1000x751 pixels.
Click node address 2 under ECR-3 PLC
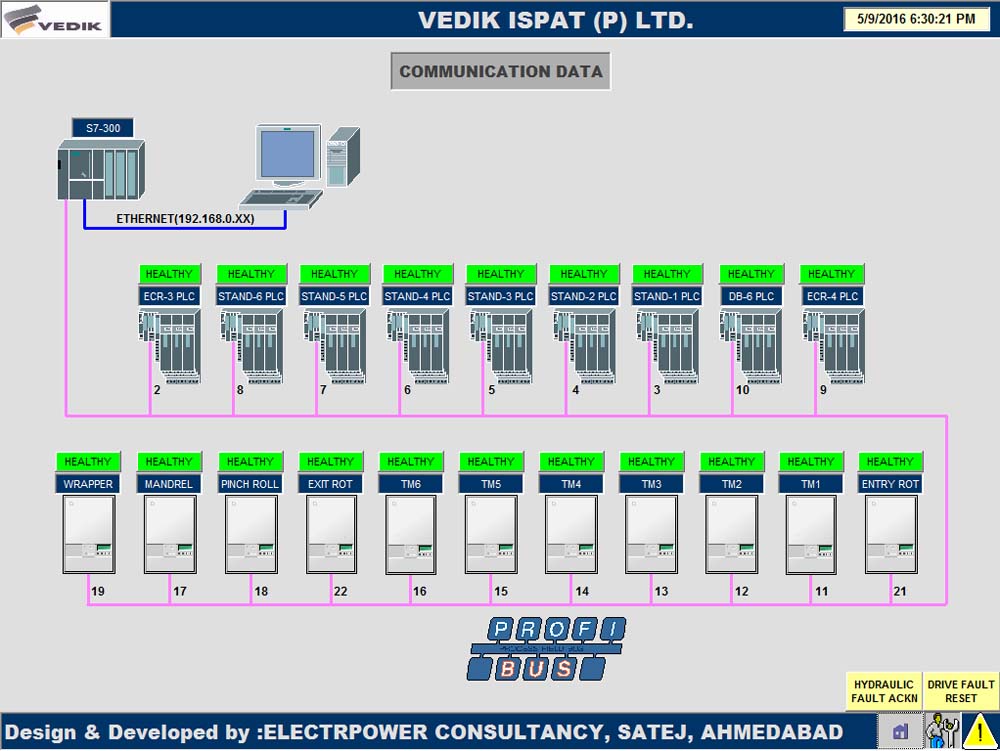[x=157, y=390]
